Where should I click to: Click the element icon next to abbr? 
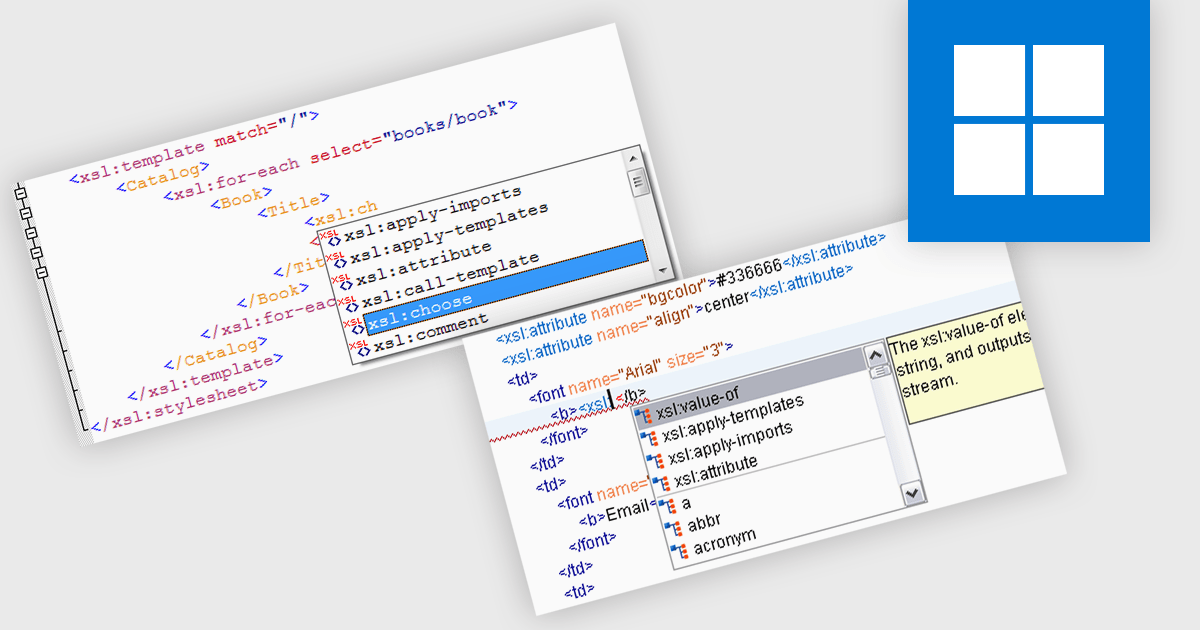[673, 526]
